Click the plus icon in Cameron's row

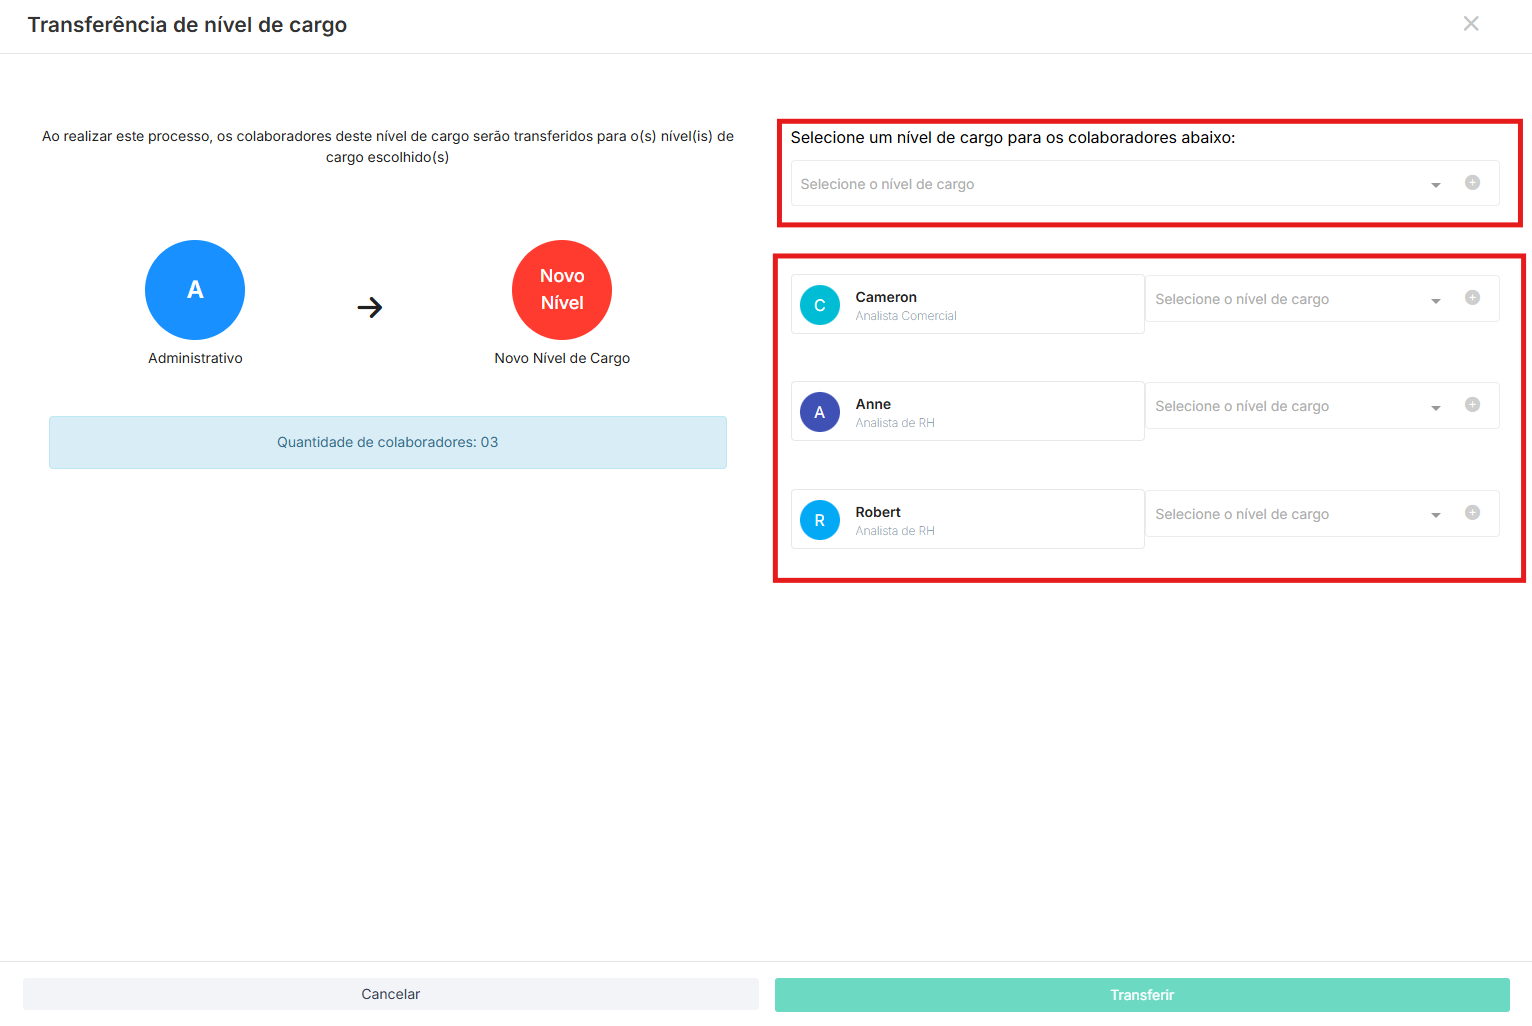tap(1472, 298)
